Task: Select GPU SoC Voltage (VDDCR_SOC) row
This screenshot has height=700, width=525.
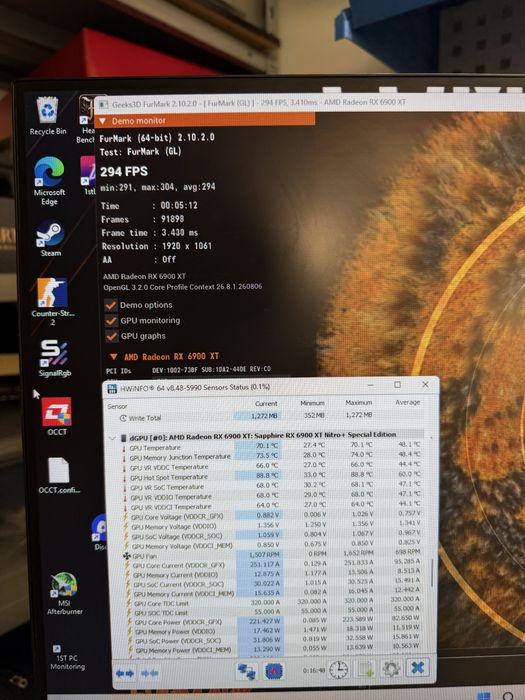Action: coord(271,535)
